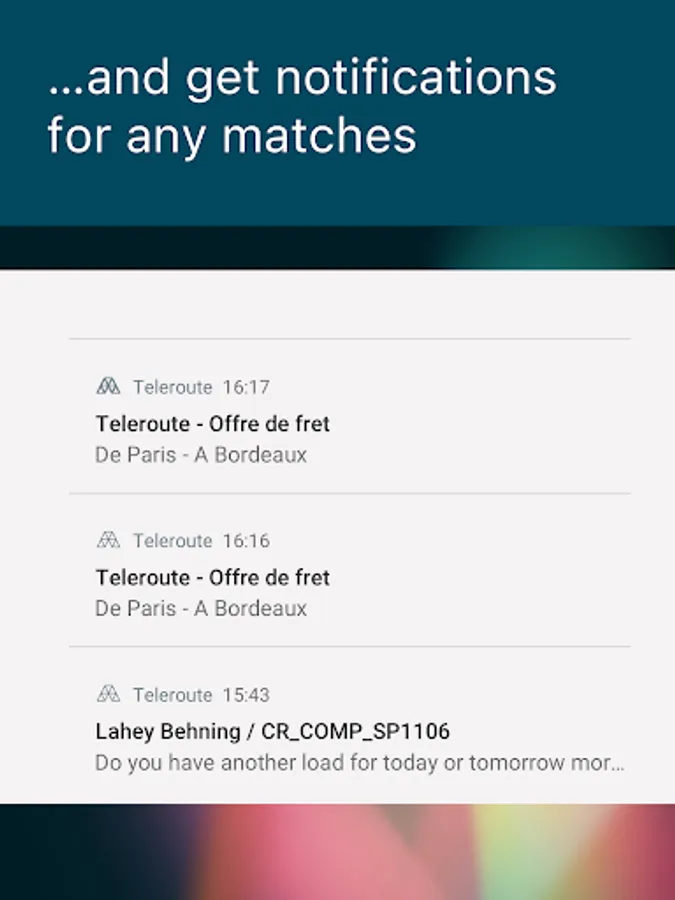Open the 16:17 Offre de fret notification title
Image resolution: width=675 pixels, height=900 pixels.
(x=212, y=424)
